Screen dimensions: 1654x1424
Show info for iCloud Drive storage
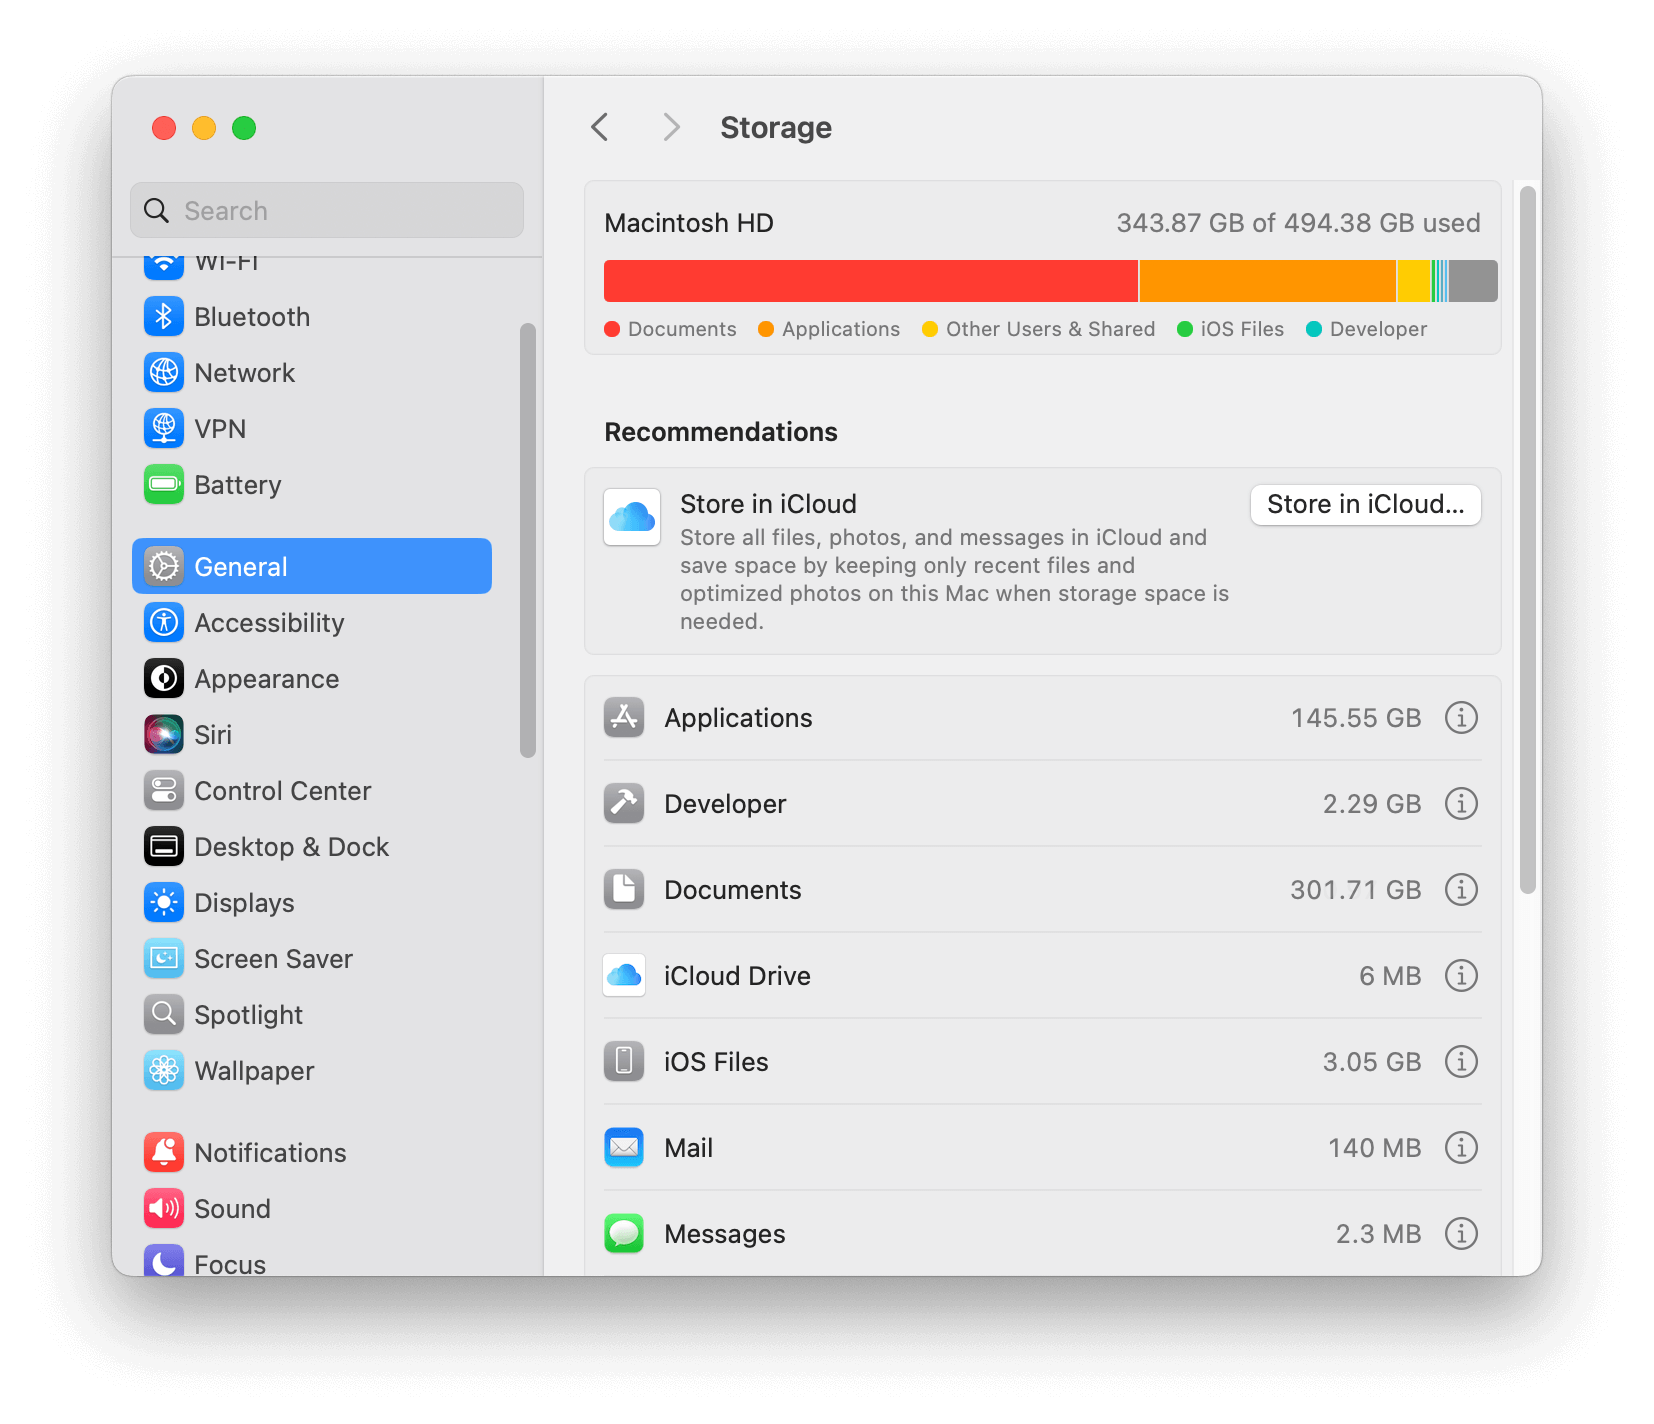point(1461,976)
